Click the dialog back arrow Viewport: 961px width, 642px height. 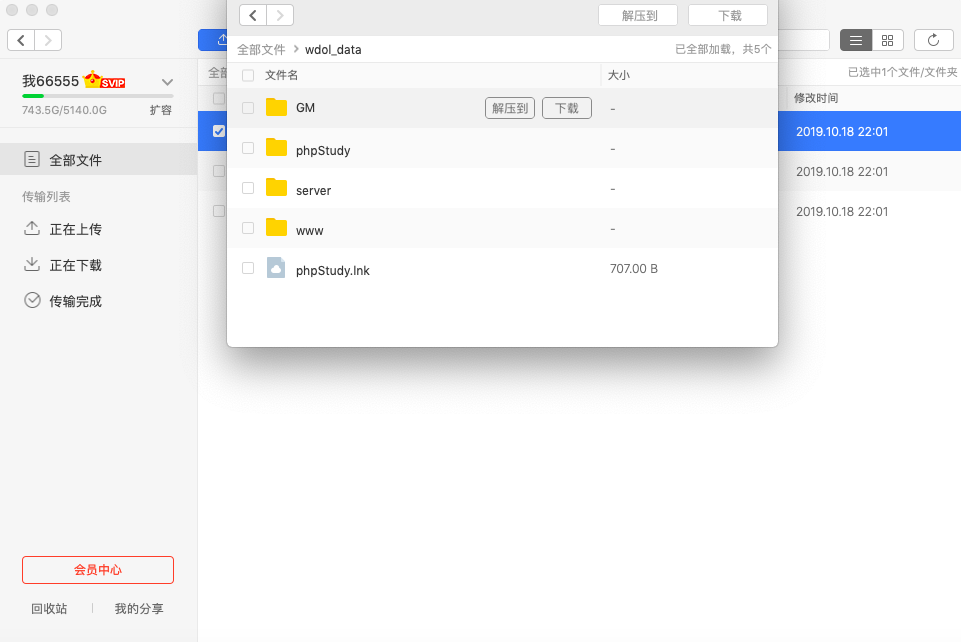(x=253, y=15)
